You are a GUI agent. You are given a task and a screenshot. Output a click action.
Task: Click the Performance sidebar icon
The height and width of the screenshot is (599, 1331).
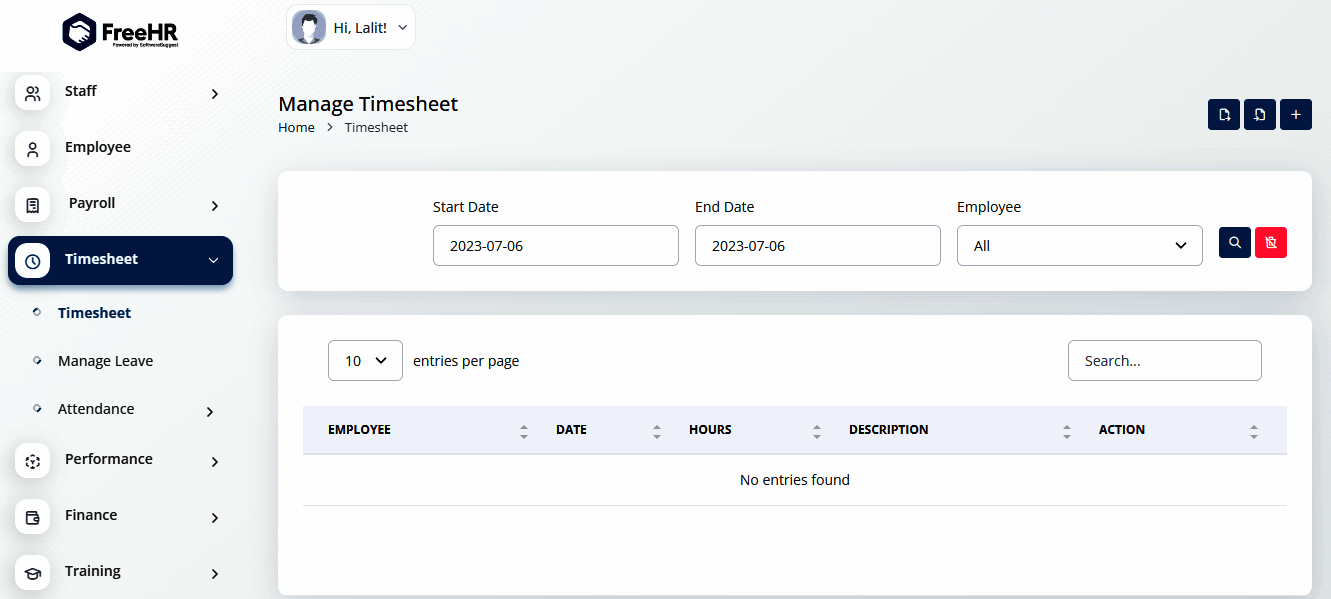33,461
